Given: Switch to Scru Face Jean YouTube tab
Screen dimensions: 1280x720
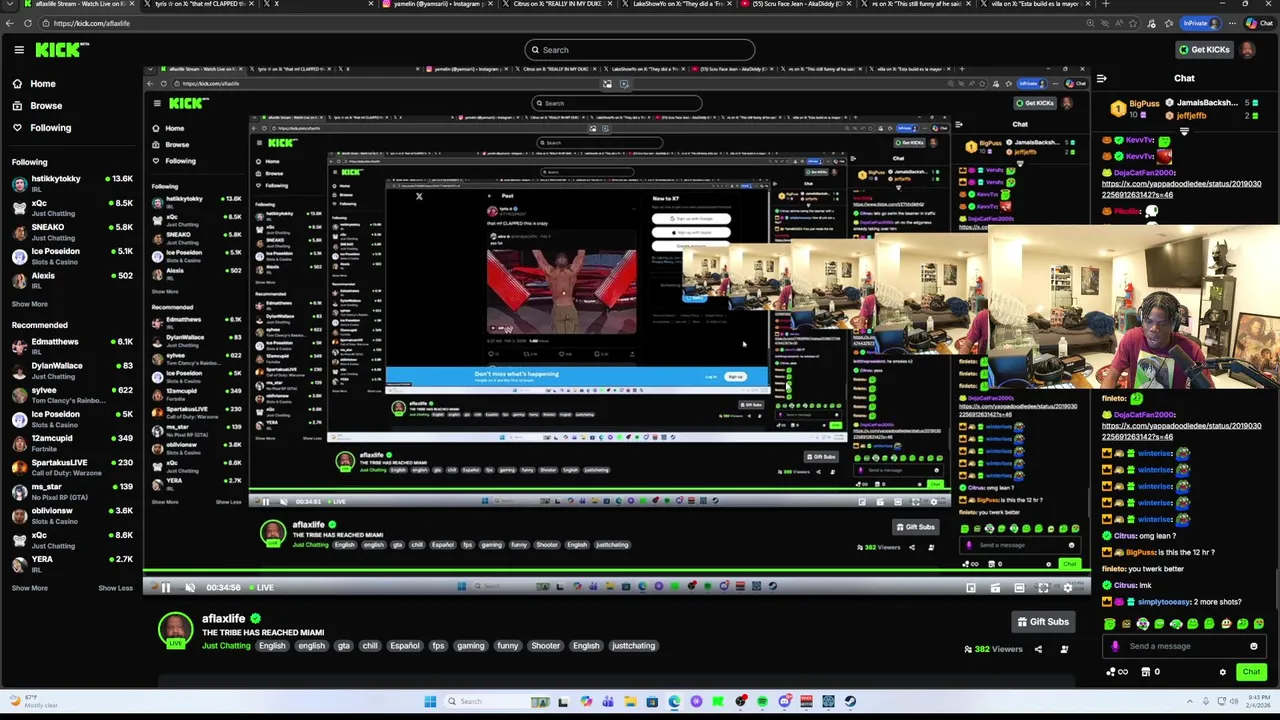Looking at the screenshot, I should [x=795, y=4].
